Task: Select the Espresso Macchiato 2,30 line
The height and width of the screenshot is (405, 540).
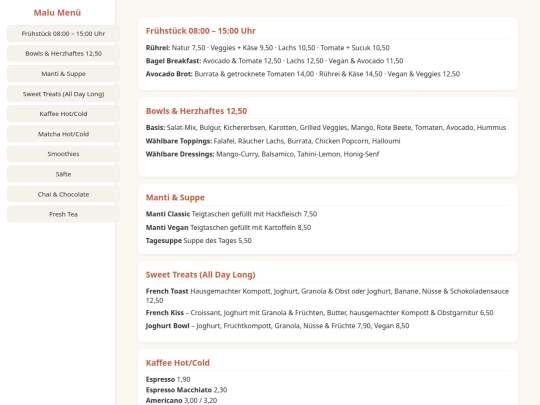Action: [186, 390]
